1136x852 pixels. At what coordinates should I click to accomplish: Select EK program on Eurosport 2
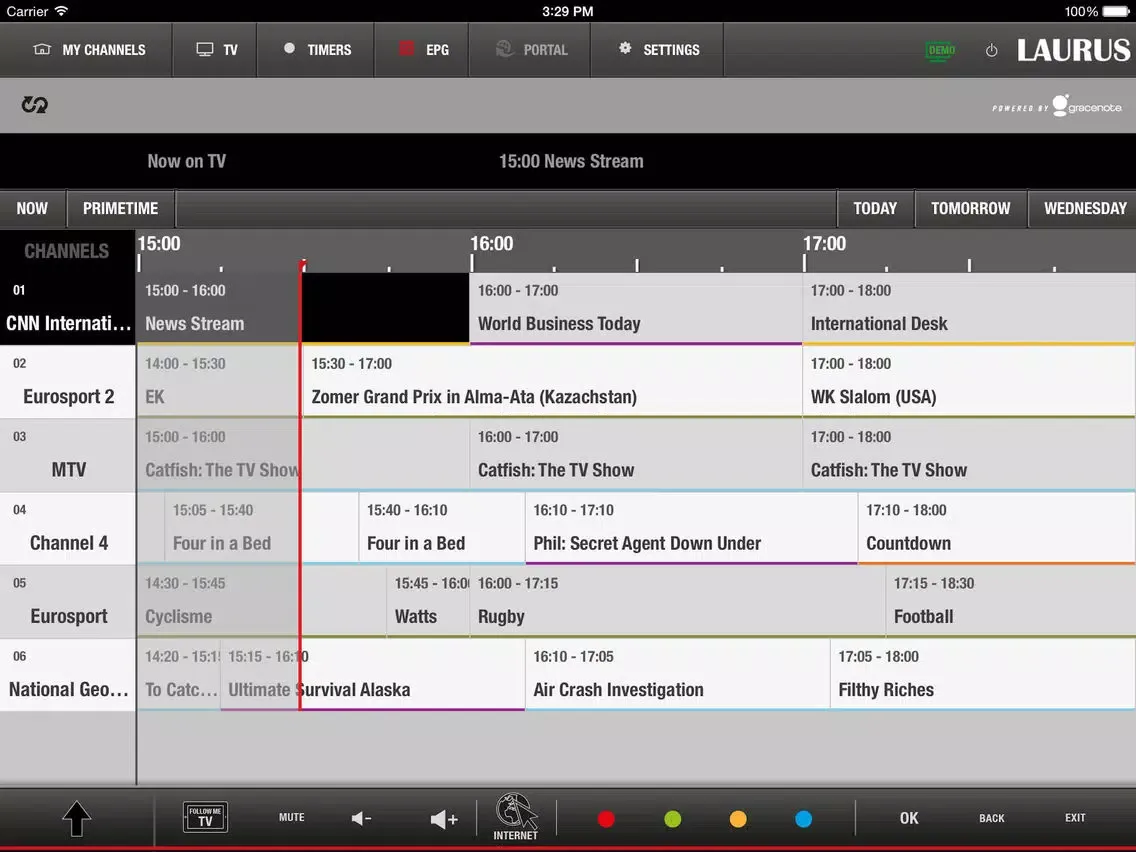pyautogui.click(x=220, y=382)
